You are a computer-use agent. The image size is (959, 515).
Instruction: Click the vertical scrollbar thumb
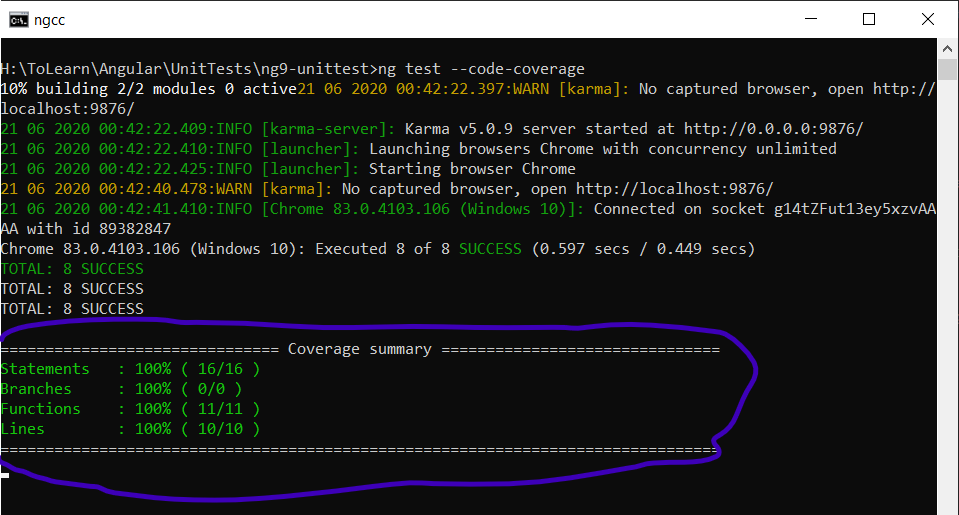[948, 69]
